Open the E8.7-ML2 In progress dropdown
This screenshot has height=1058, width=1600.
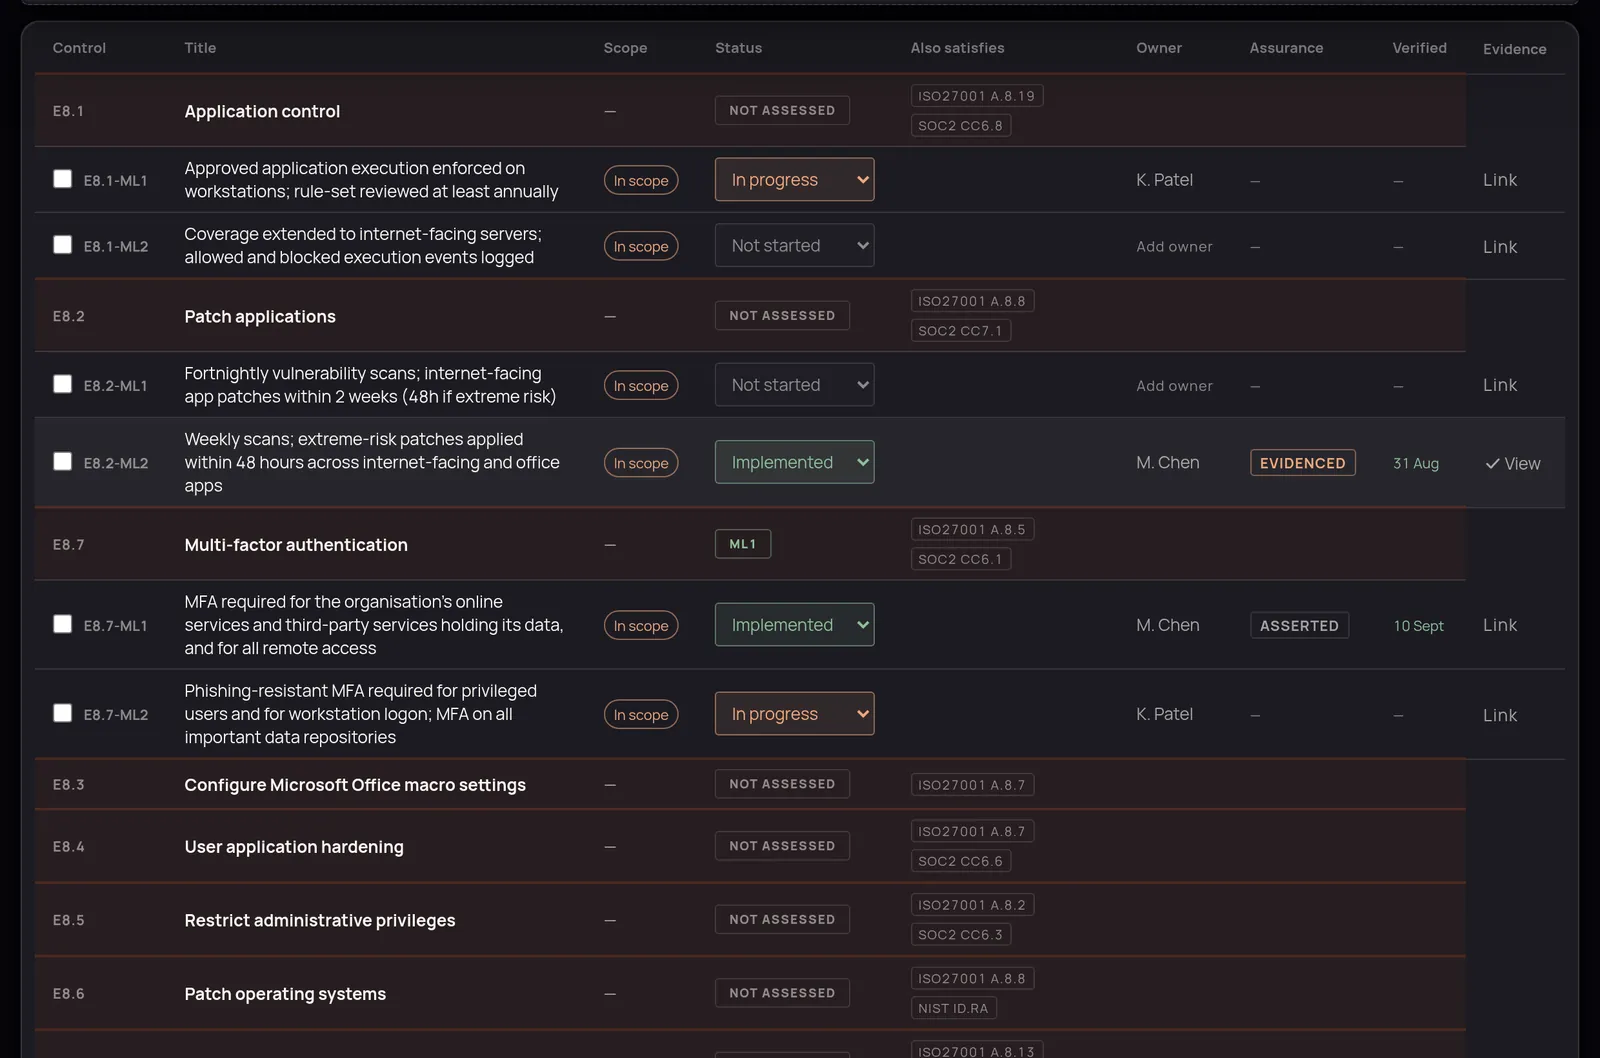coord(794,714)
